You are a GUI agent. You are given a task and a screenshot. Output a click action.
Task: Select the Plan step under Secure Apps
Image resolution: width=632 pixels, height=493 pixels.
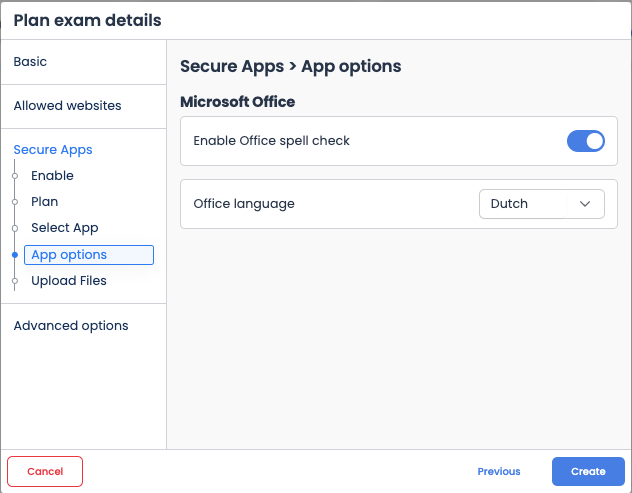tap(45, 202)
